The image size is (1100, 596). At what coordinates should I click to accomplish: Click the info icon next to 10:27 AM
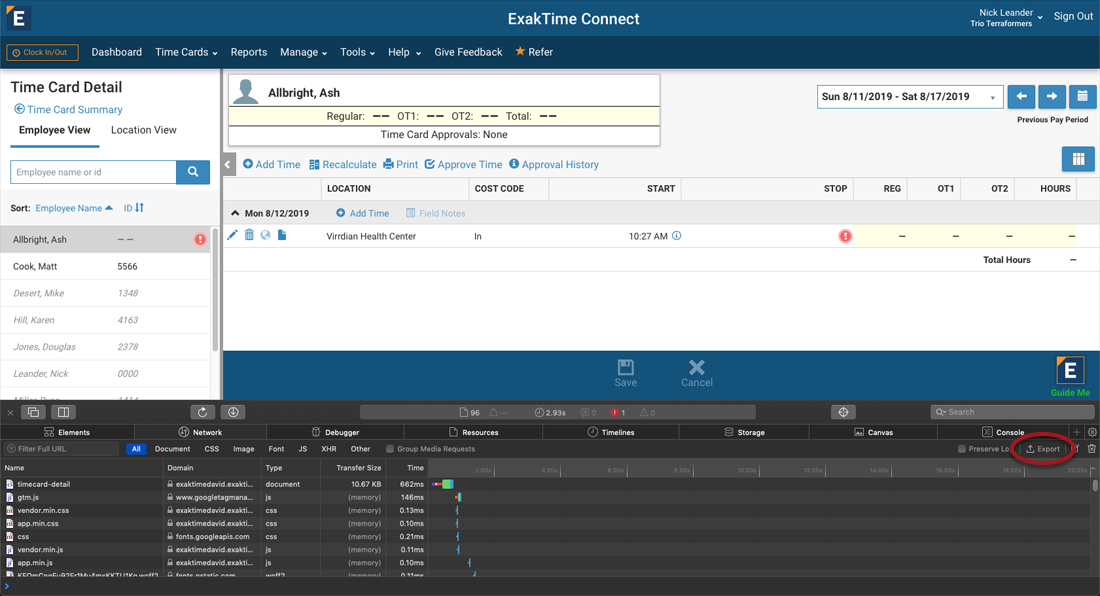pos(676,236)
